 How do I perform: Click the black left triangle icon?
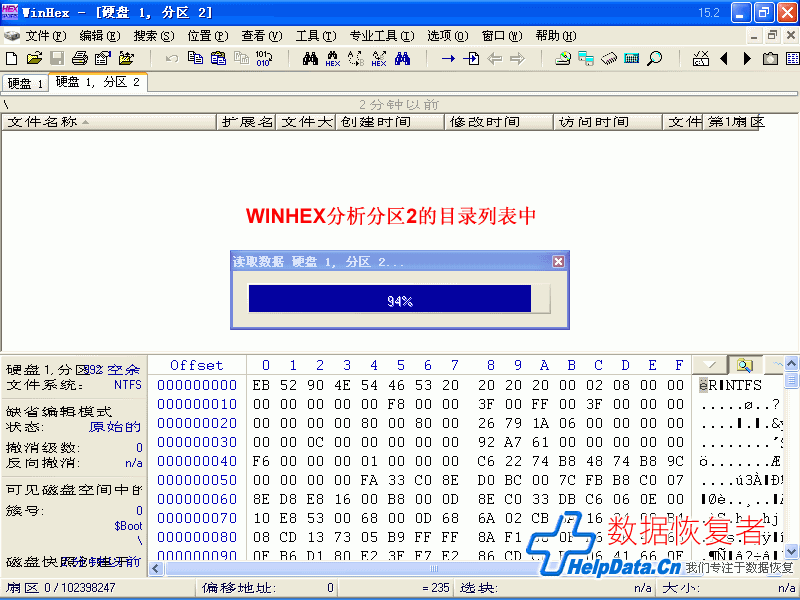723,59
